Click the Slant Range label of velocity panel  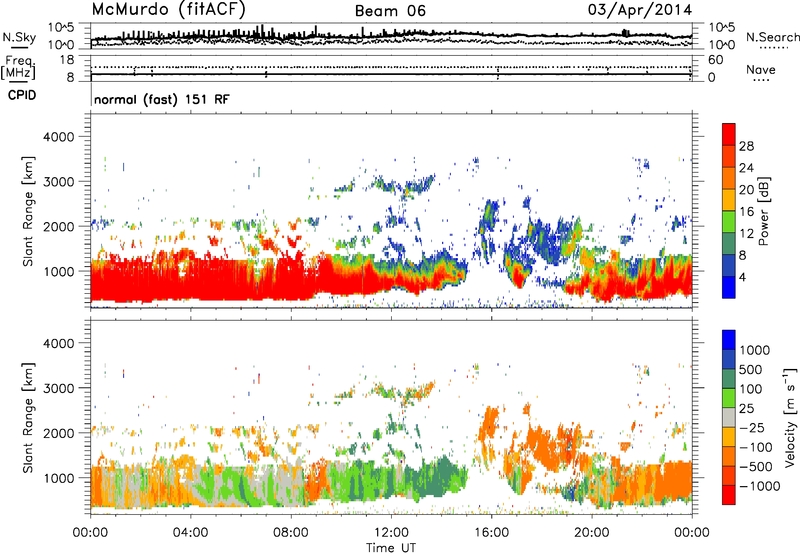tap(28, 417)
